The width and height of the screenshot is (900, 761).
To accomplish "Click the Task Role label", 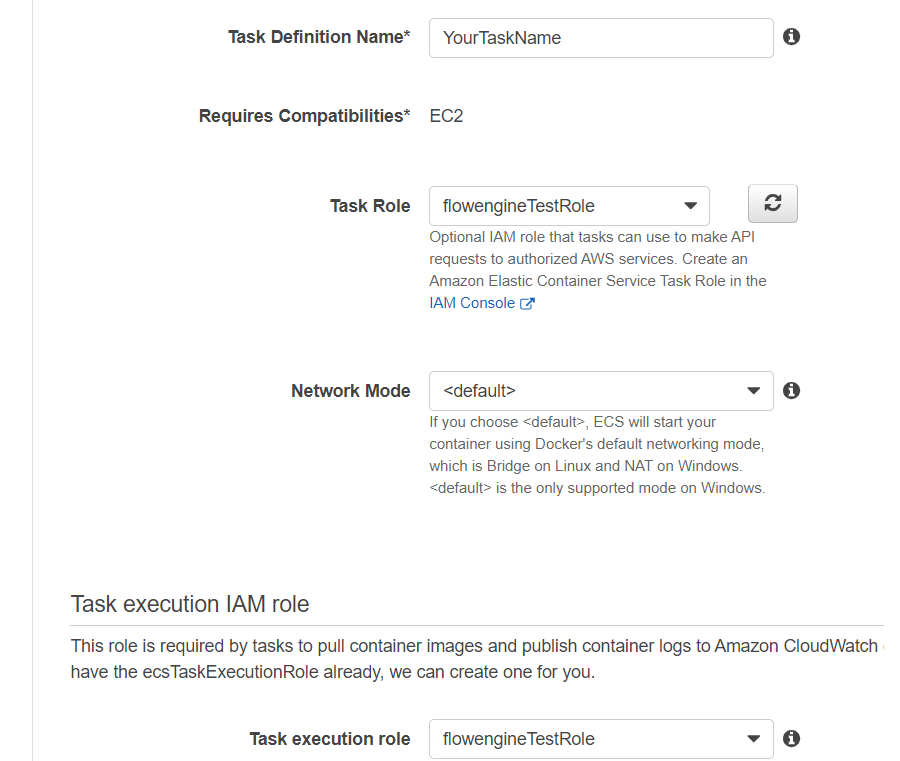I will pyautogui.click(x=370, y=205).
